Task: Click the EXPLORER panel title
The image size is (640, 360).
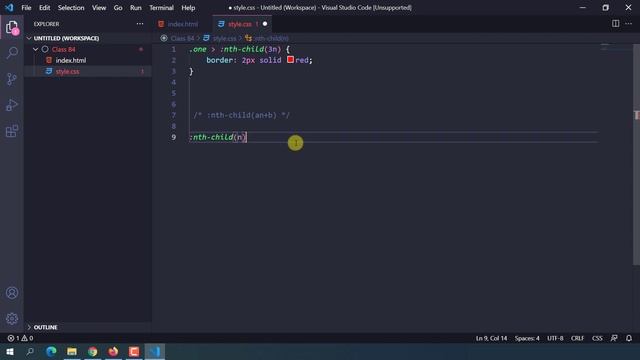Action: coord(47,24)
